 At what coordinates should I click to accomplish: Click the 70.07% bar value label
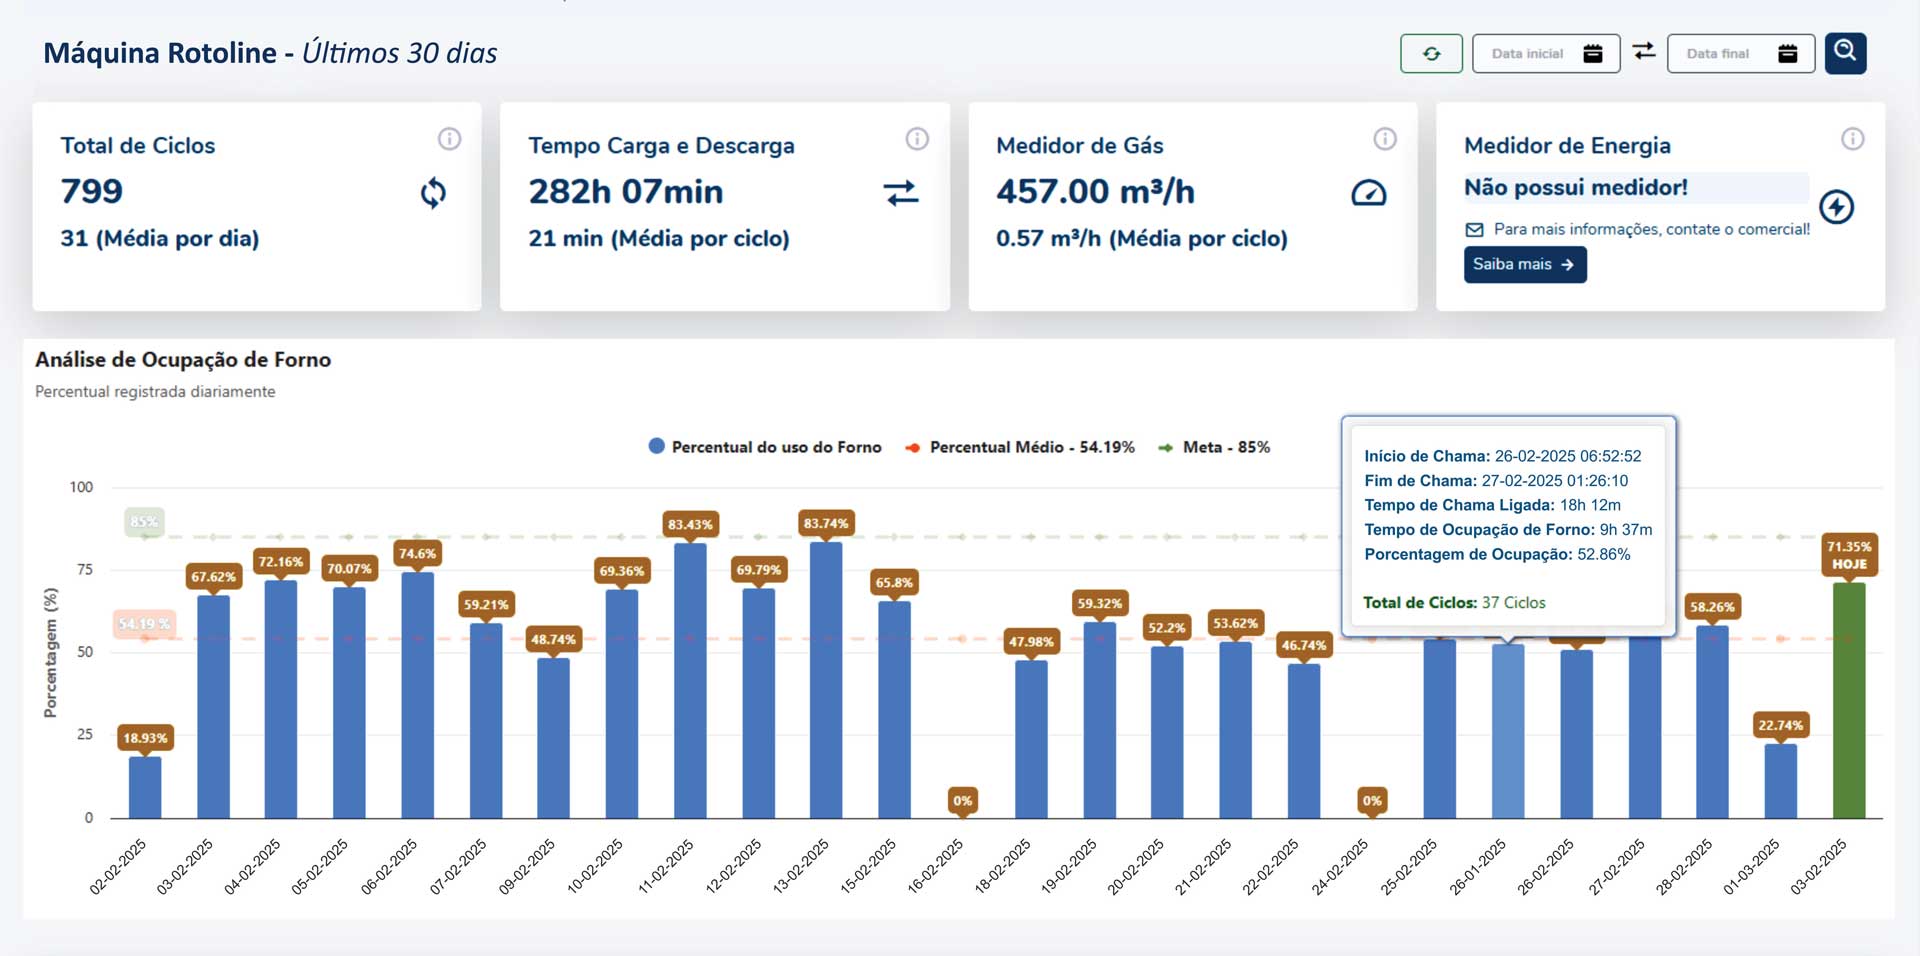pos(349,569)
